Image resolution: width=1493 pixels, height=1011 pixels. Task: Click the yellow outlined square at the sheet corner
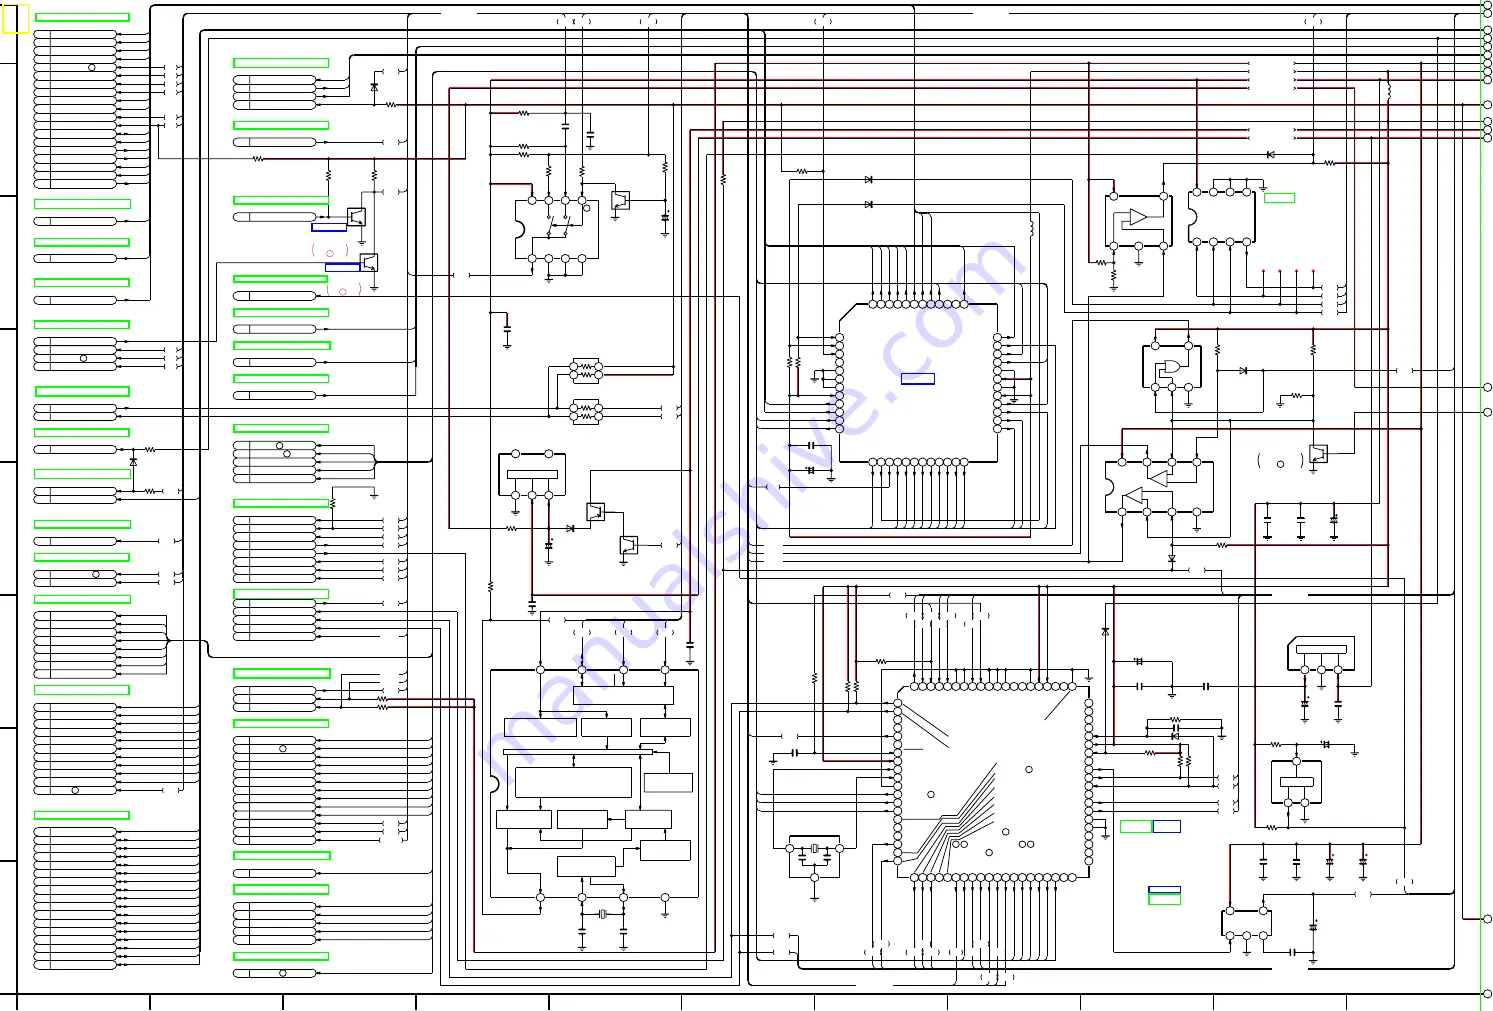coord(15,20)
